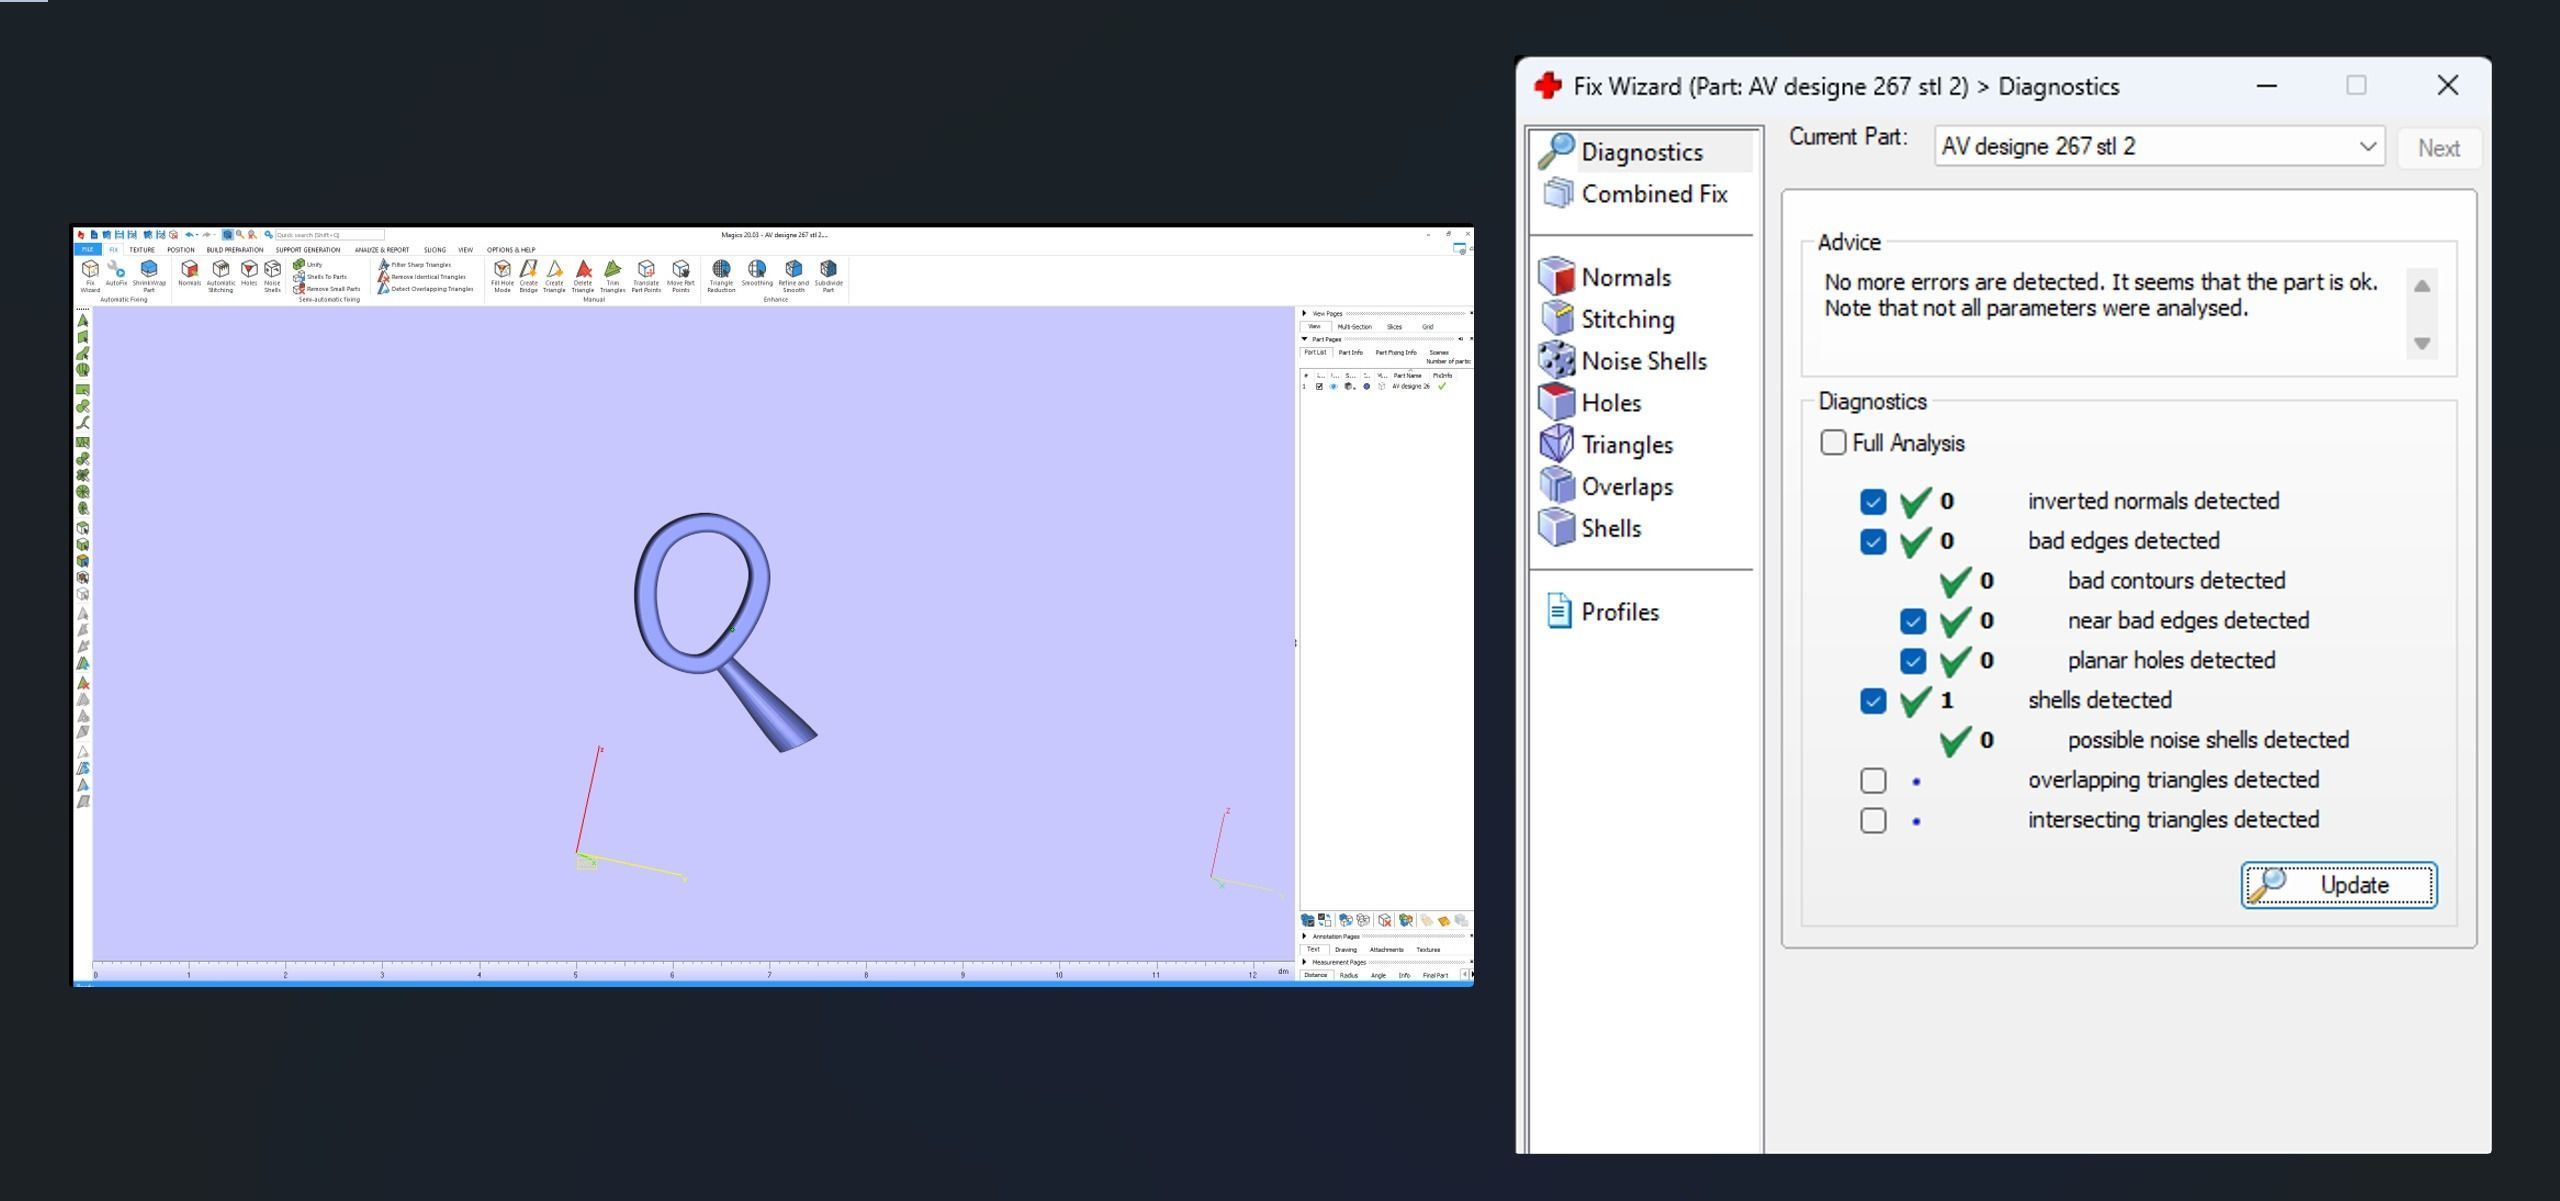Switch to the Support Generation ribbon tab
Viewport: 2560px width, 1201px height.
308,250
